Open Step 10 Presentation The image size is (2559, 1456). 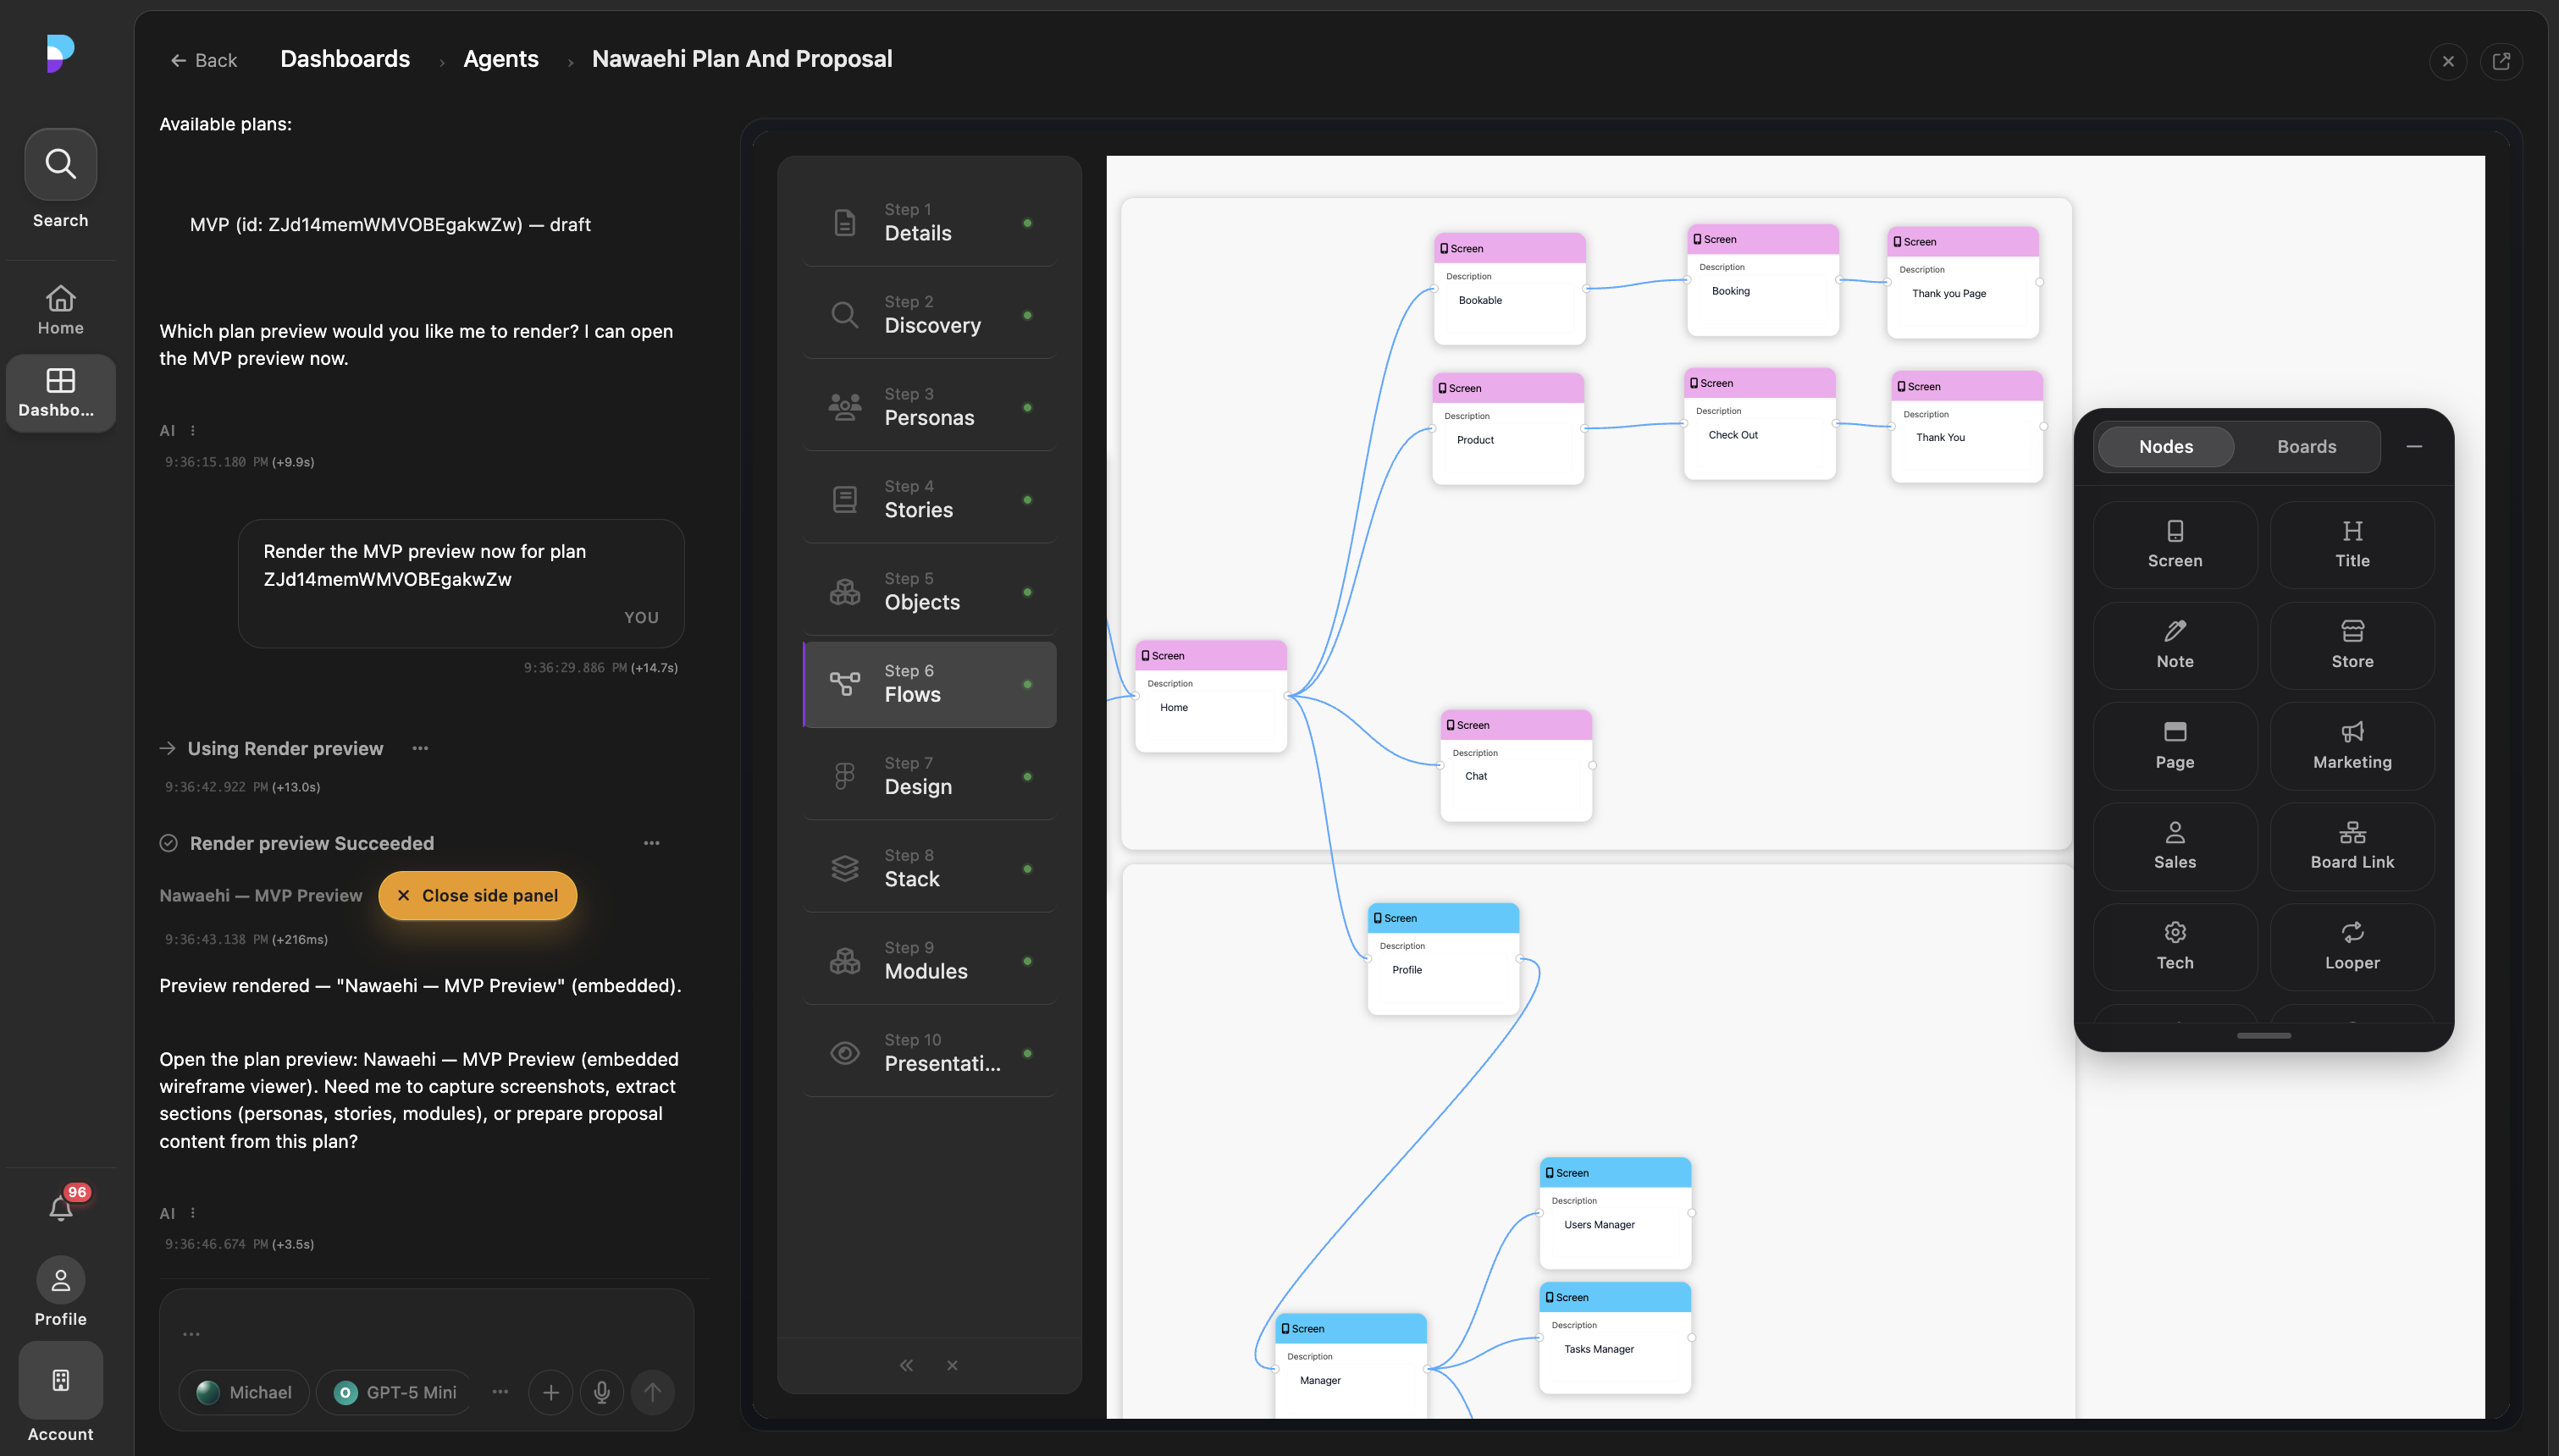point(929,1053)
